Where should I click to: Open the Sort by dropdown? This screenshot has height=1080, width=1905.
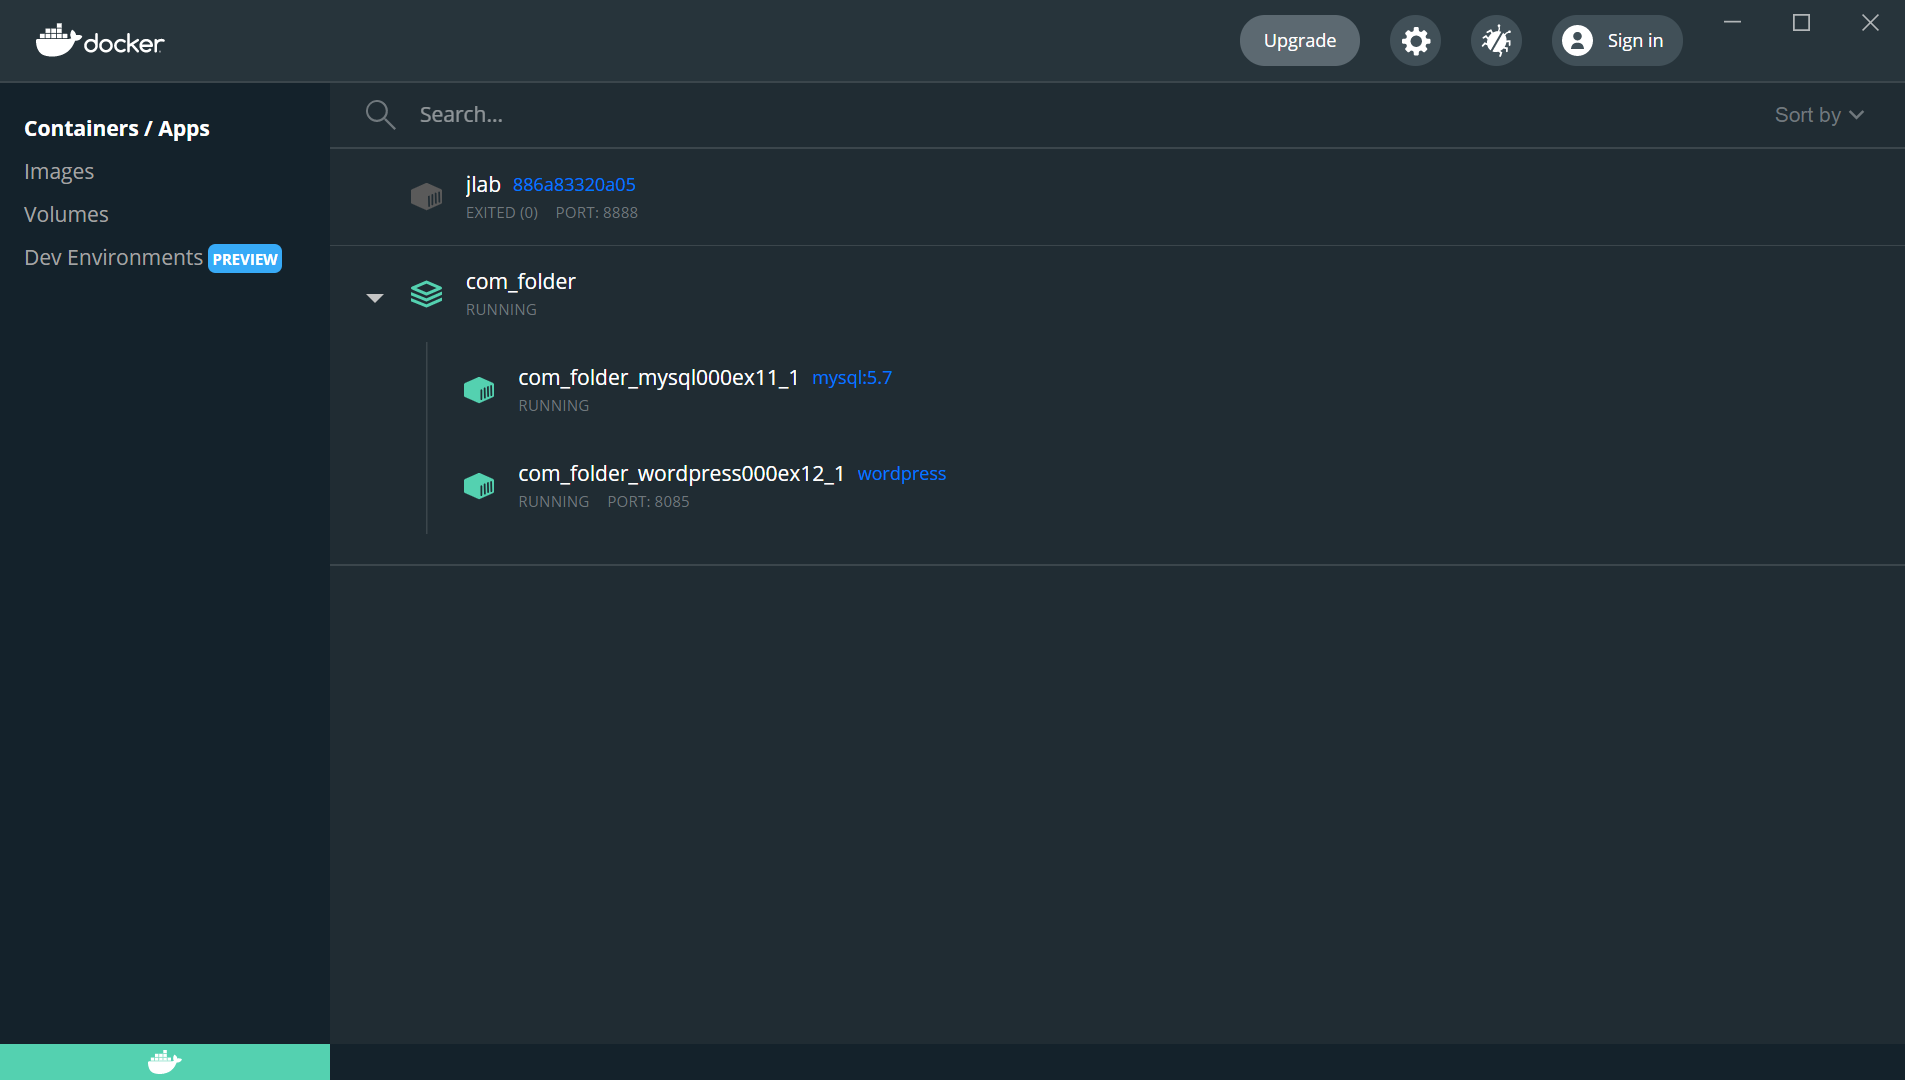(x=1819, y=115)
